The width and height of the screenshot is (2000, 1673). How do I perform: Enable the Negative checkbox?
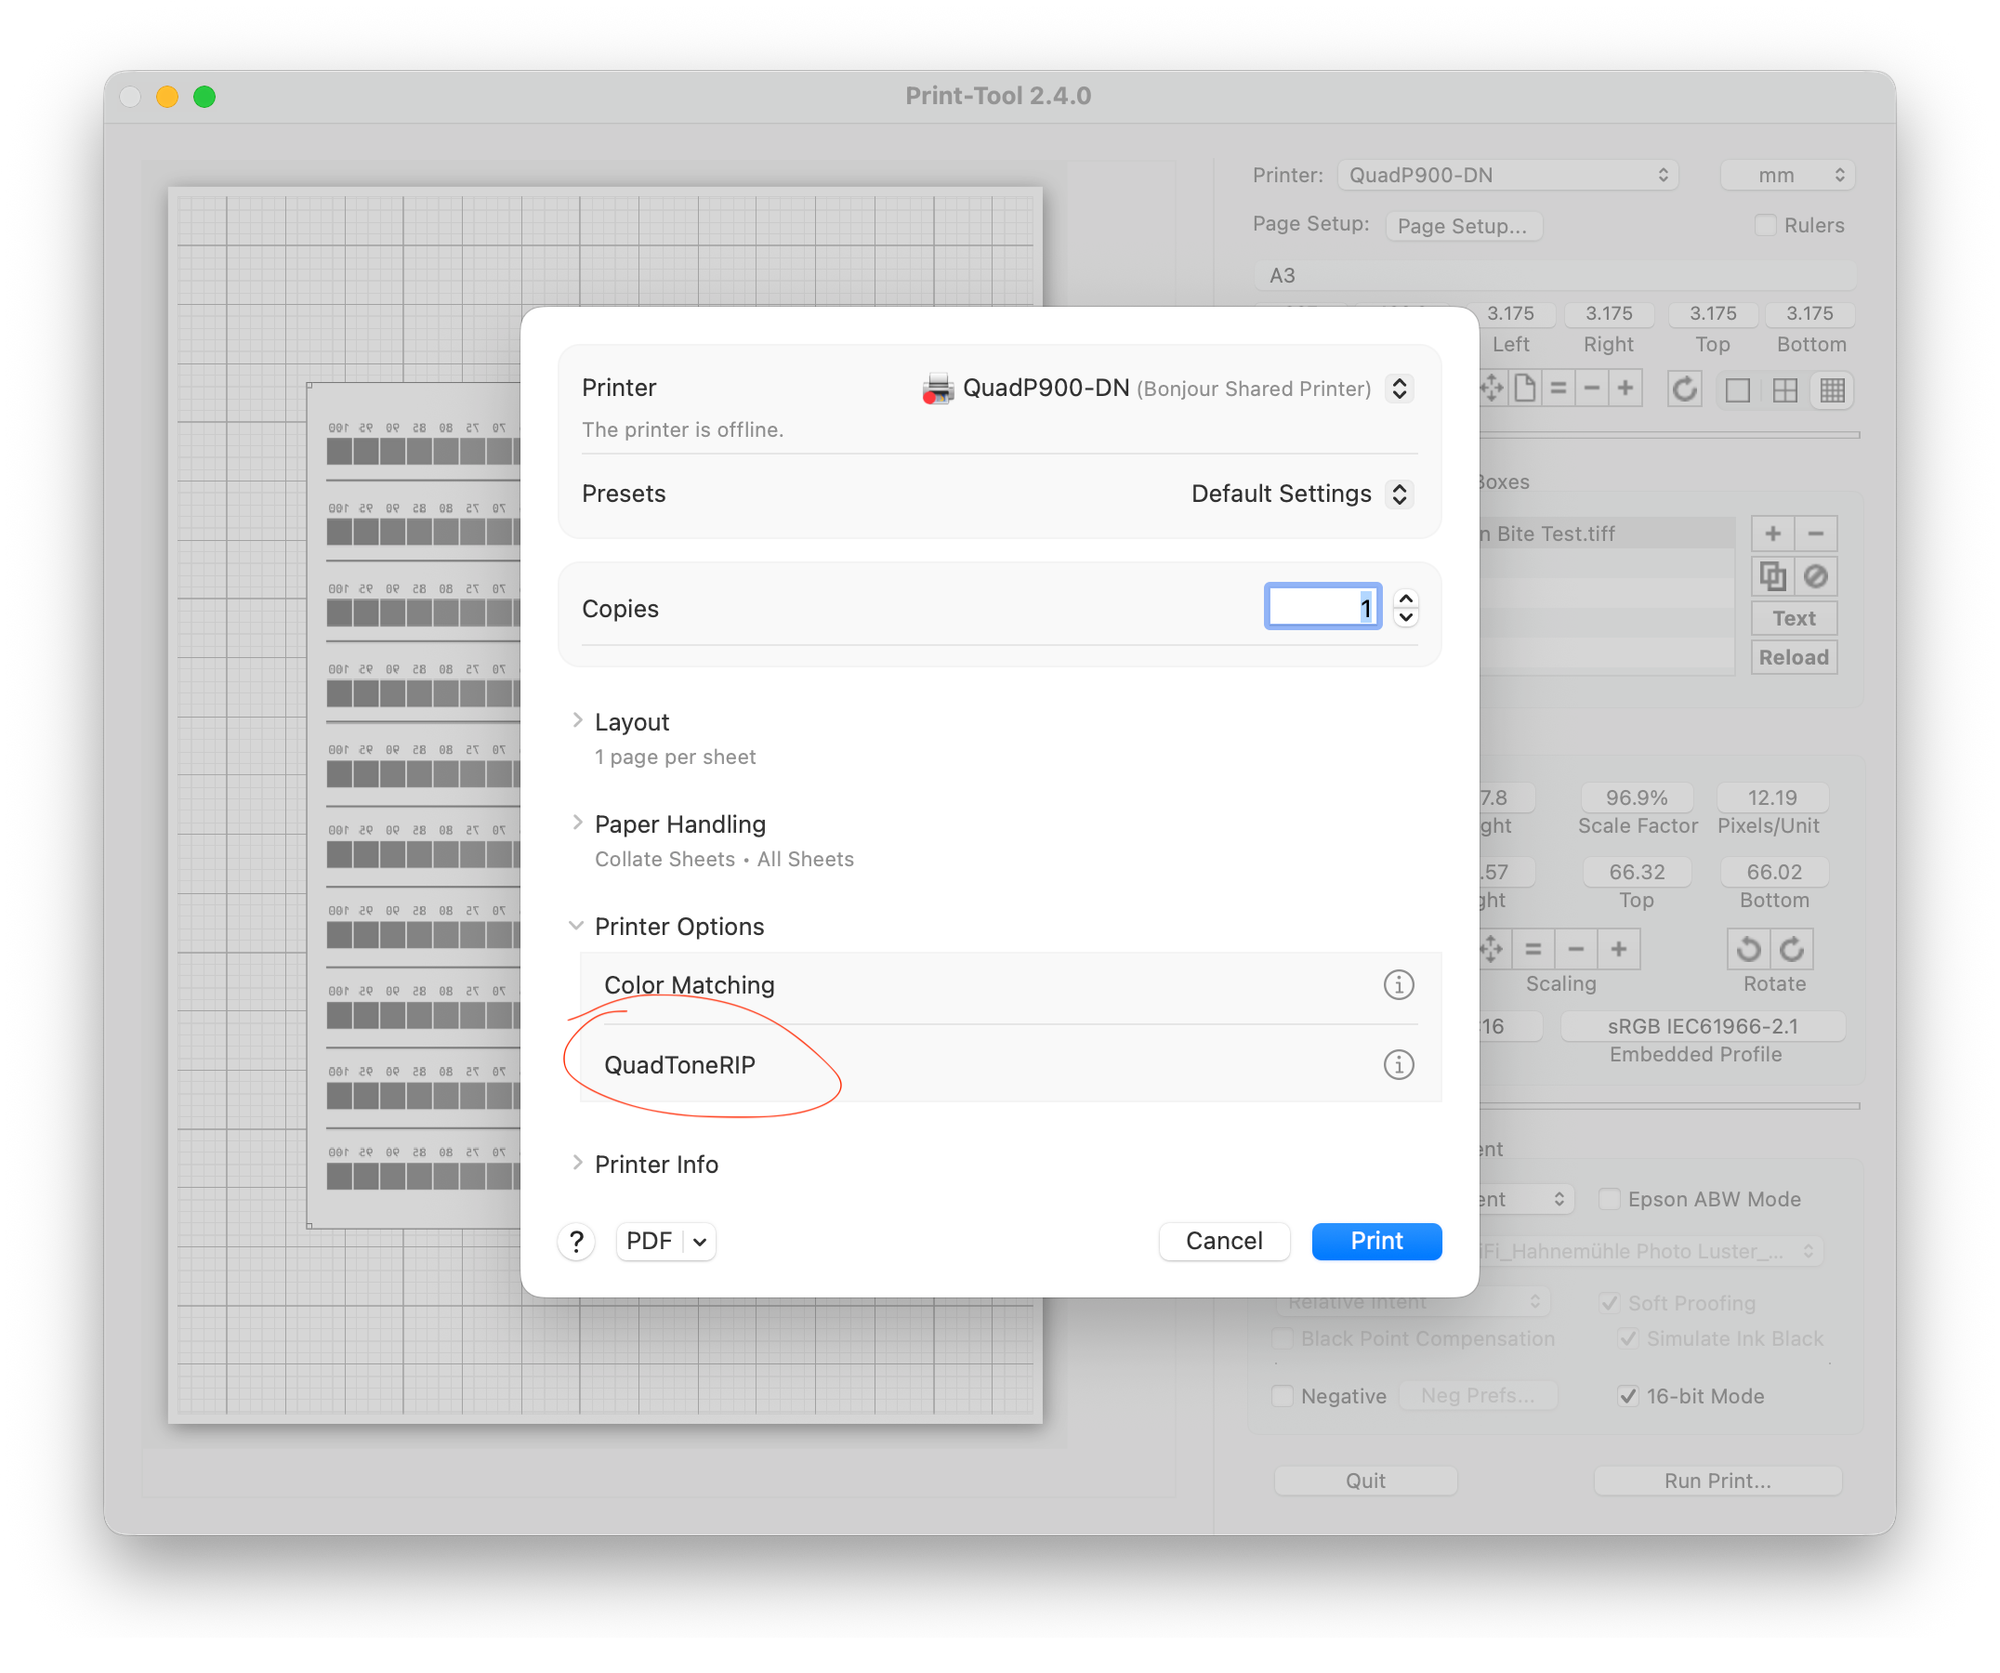pyautogui.click(x=1282, y=1396)
